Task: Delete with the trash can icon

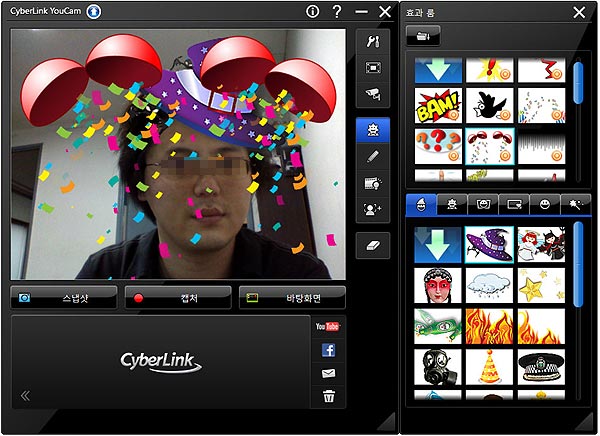Action: [x=329, y=396]
